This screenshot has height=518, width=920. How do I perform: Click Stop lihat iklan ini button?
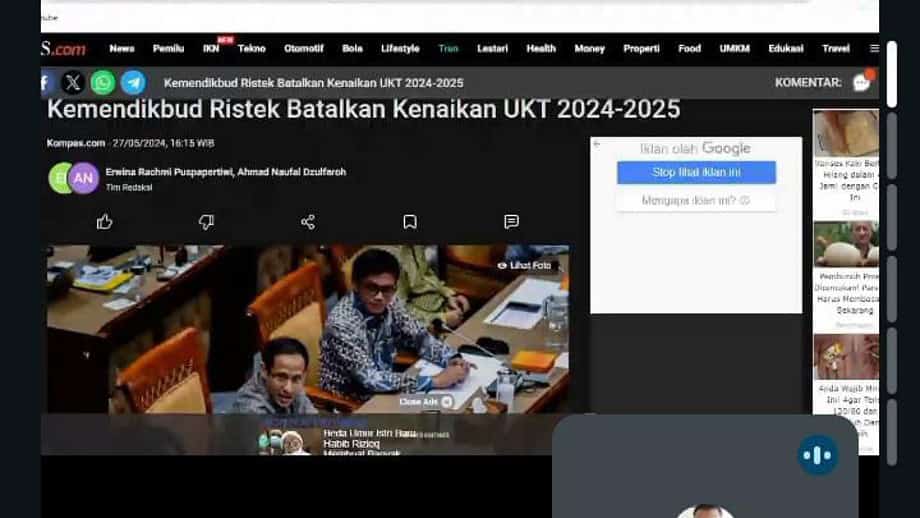pyautogui.click(x=696, y=172)
